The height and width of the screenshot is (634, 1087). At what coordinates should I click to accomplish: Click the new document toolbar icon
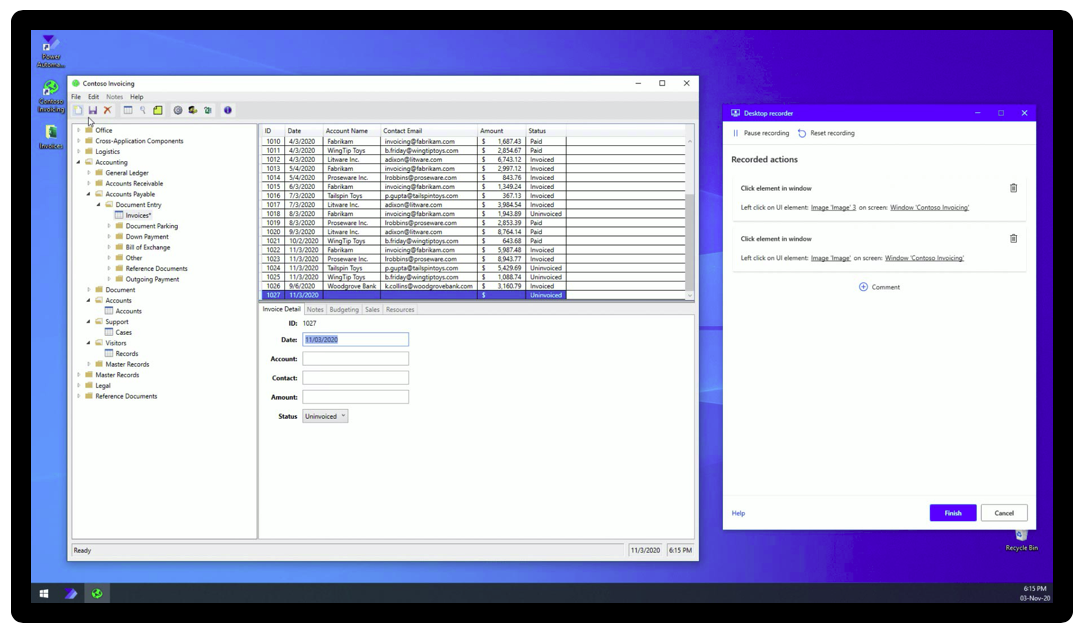pyautogui.click(x=78, y=110)
